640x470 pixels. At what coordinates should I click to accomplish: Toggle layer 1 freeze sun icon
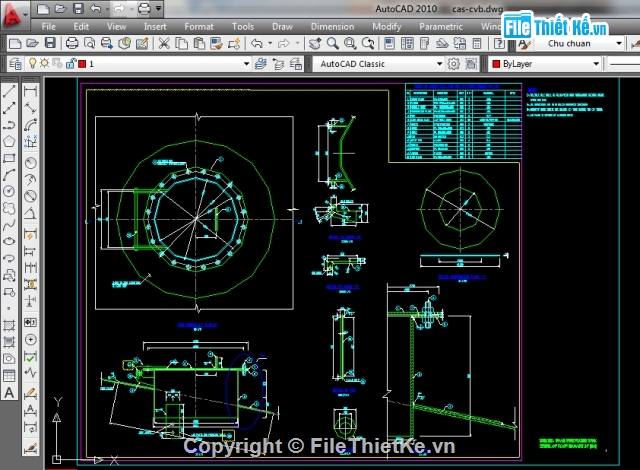[44, 64]
